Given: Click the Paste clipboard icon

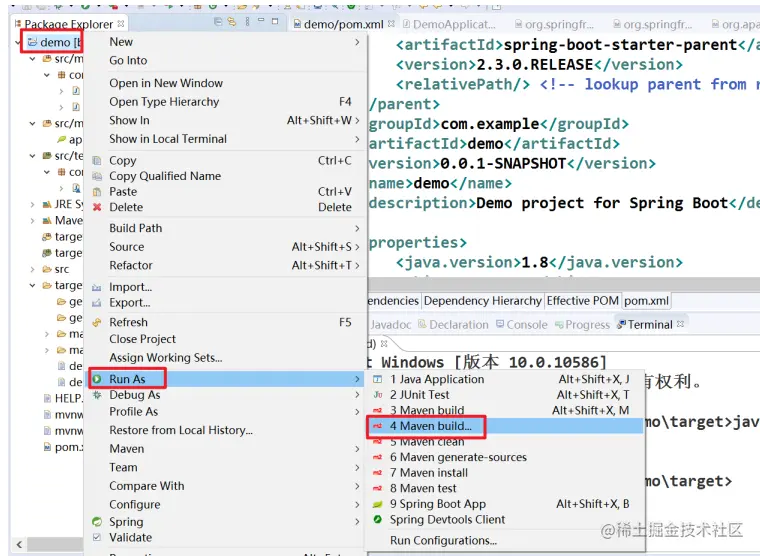Looking at the screenshot, I should (97, 192).
